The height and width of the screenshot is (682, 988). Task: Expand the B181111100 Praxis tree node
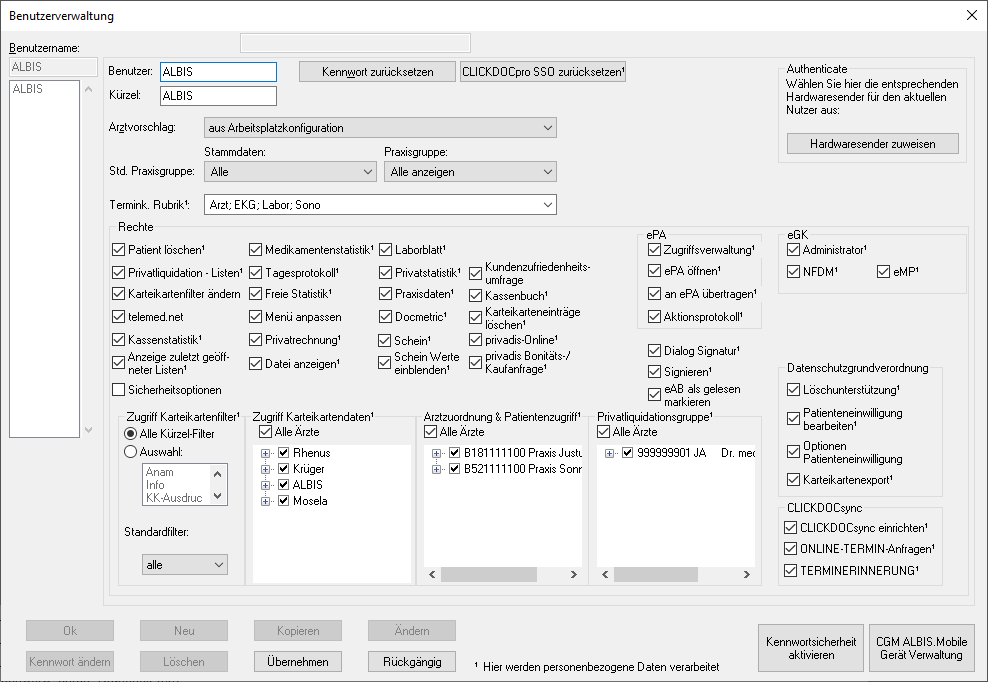point(438,453)
